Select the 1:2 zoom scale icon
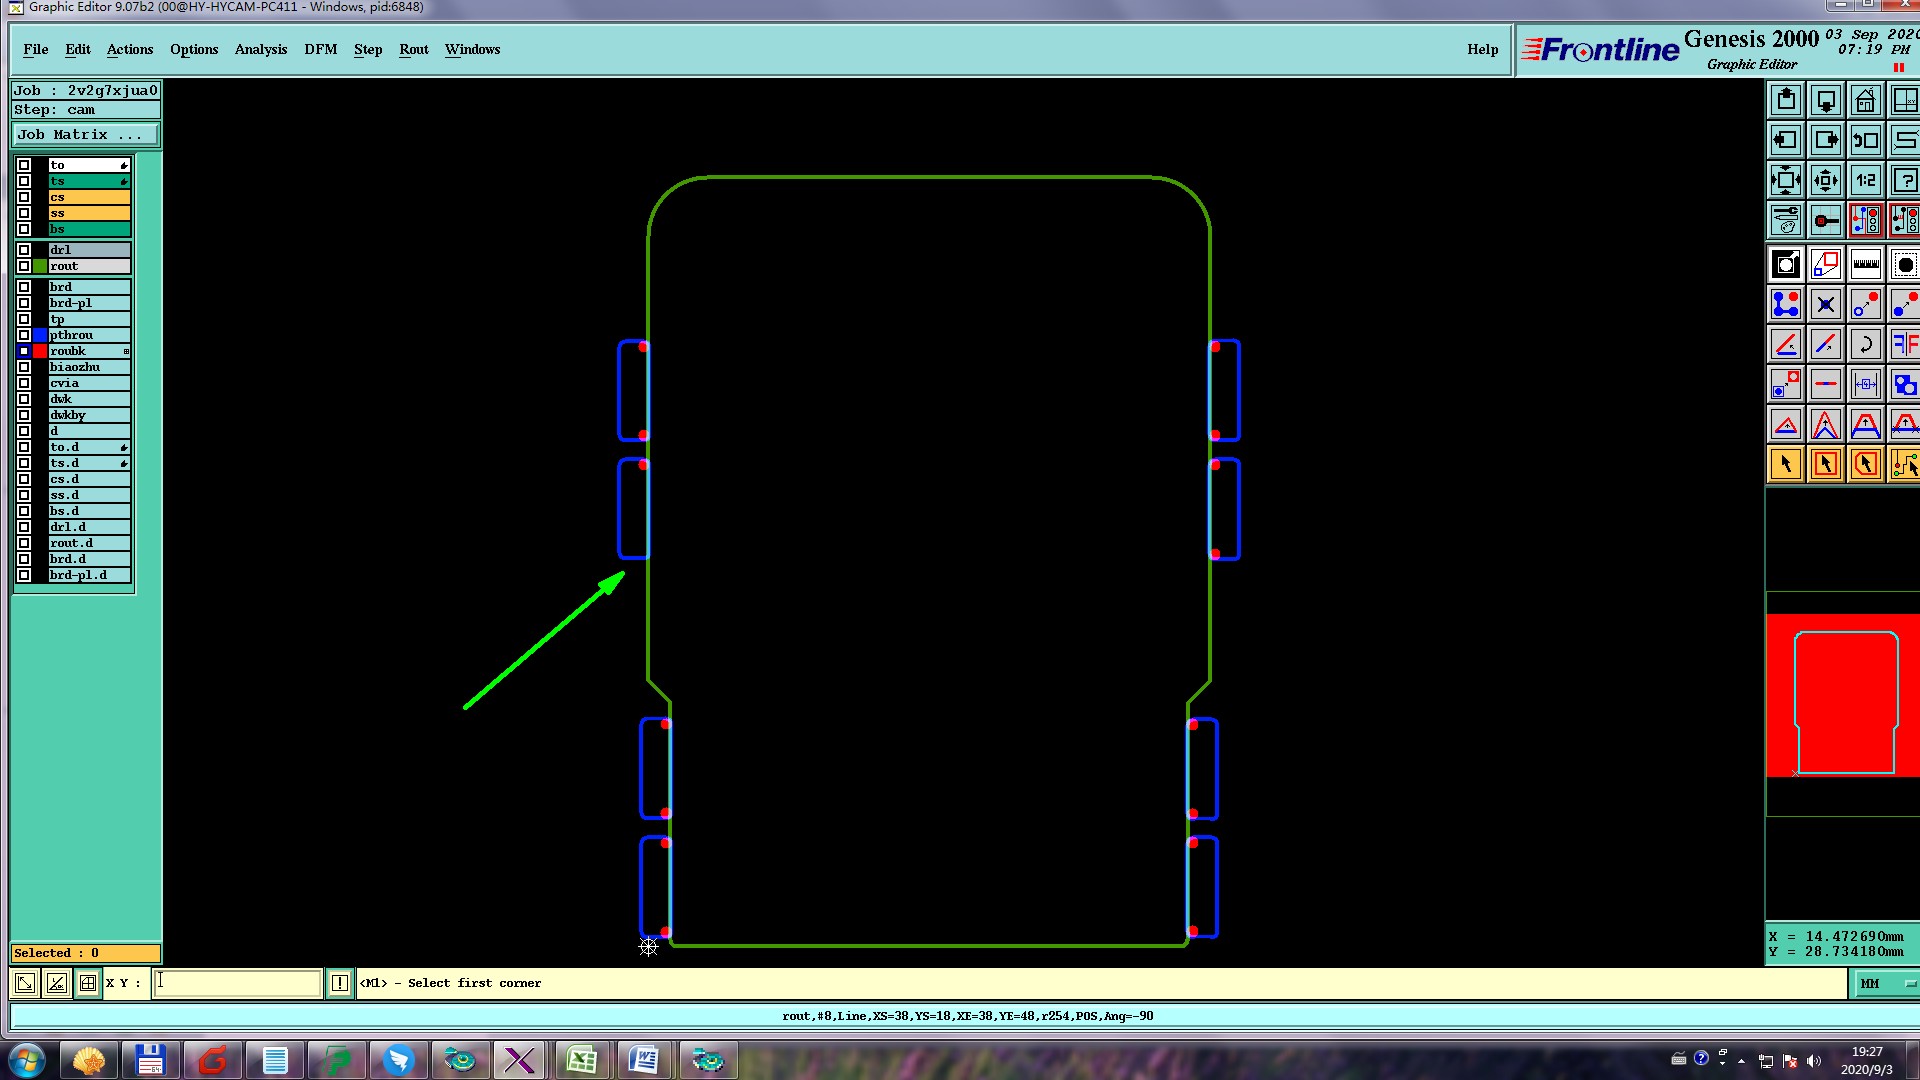The image size is (1920, 1080). [1865, 180]
